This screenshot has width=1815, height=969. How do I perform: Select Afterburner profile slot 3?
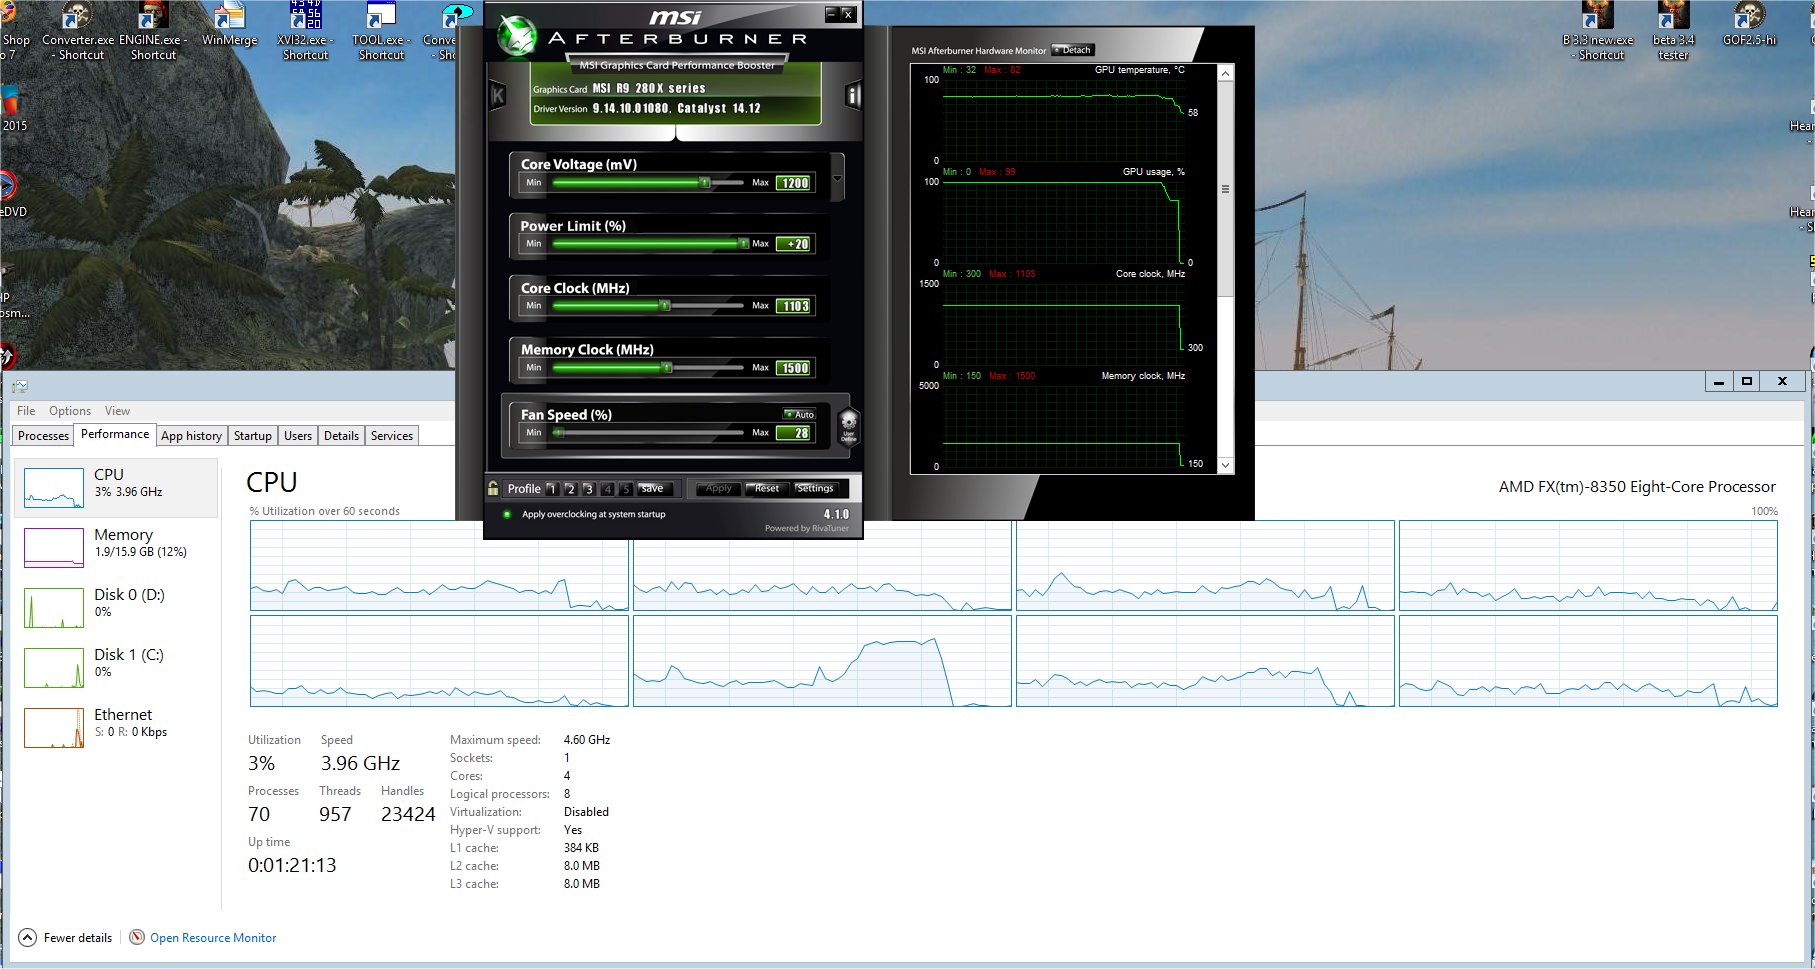point(589,489)
